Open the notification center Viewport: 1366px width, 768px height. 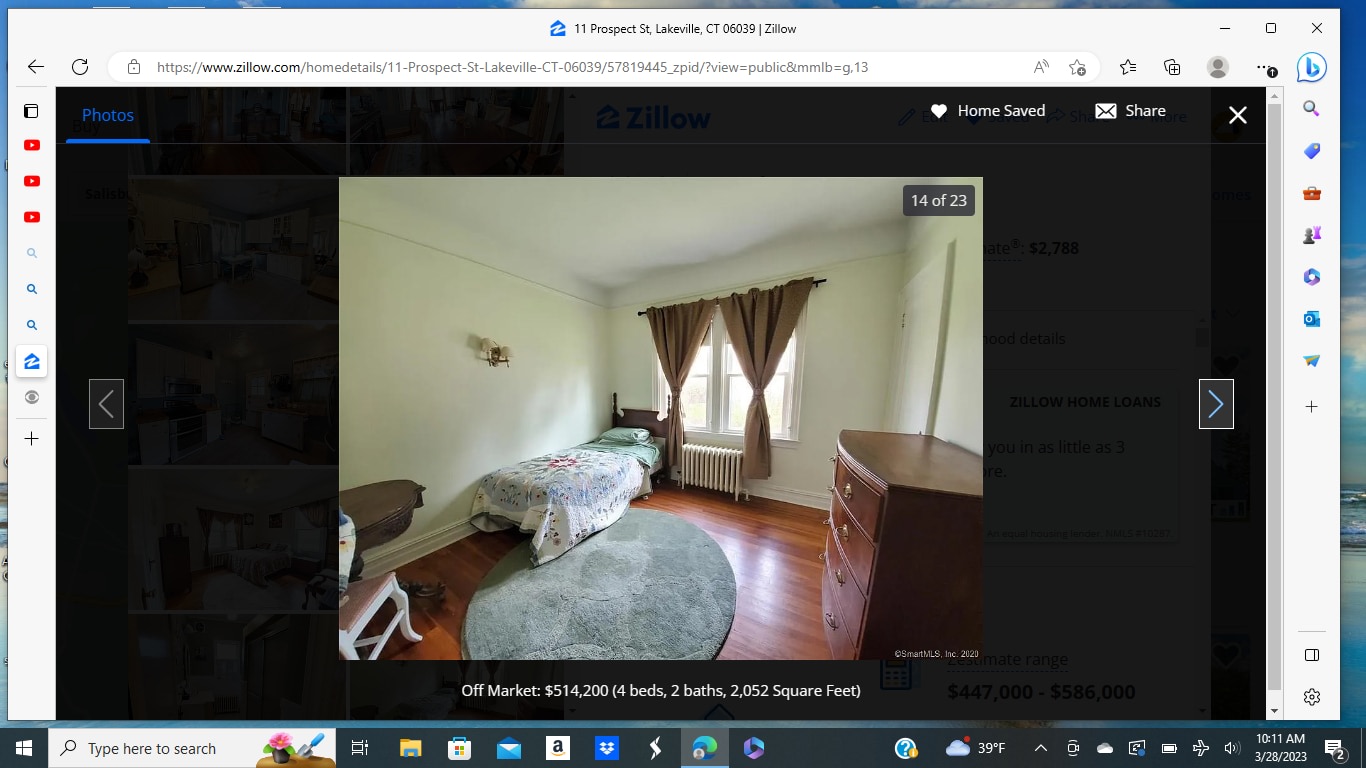(1334, 748)
